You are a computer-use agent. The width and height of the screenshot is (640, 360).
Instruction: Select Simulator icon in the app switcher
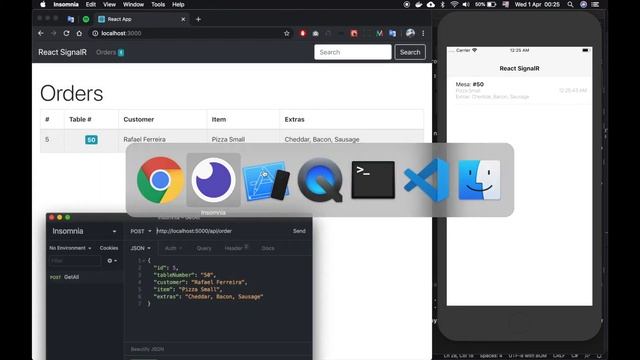(266, 180)
